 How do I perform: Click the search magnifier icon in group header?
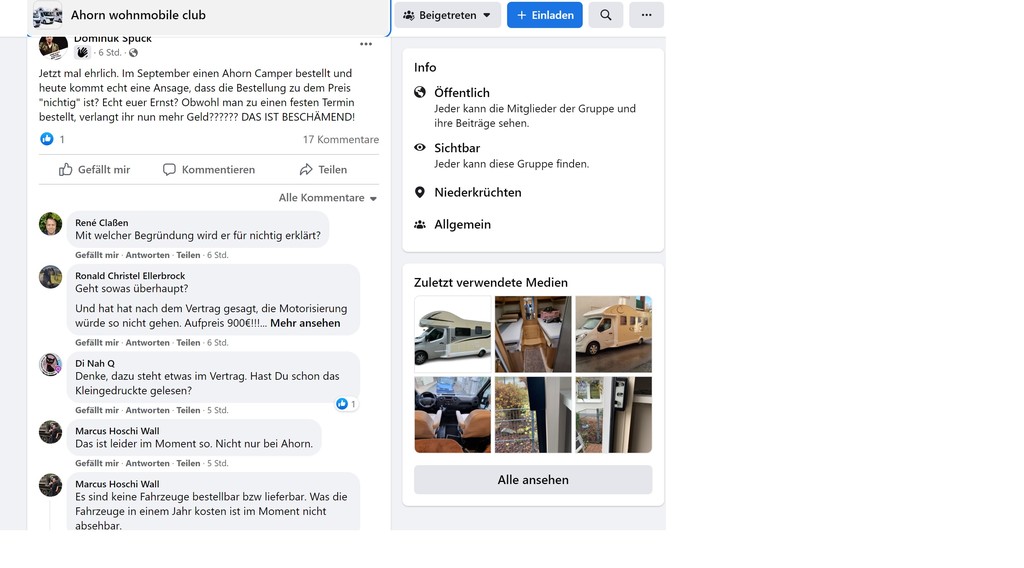[x=605, y=15]
